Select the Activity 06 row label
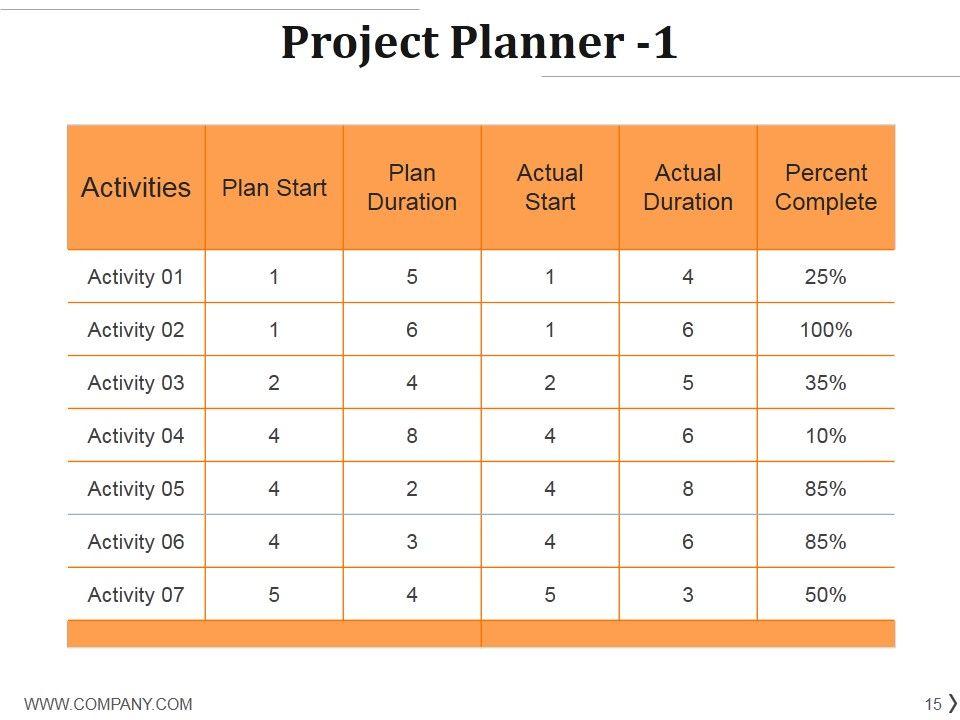 click(x=136, y=542)
